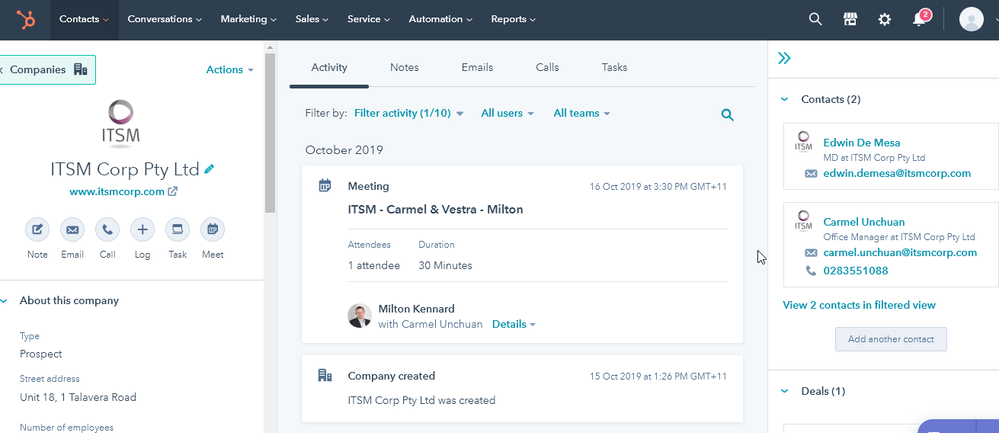This screenshot has width=999, height=433.
Task: Click View 2 contacts in filtered view
Action: 859,305
